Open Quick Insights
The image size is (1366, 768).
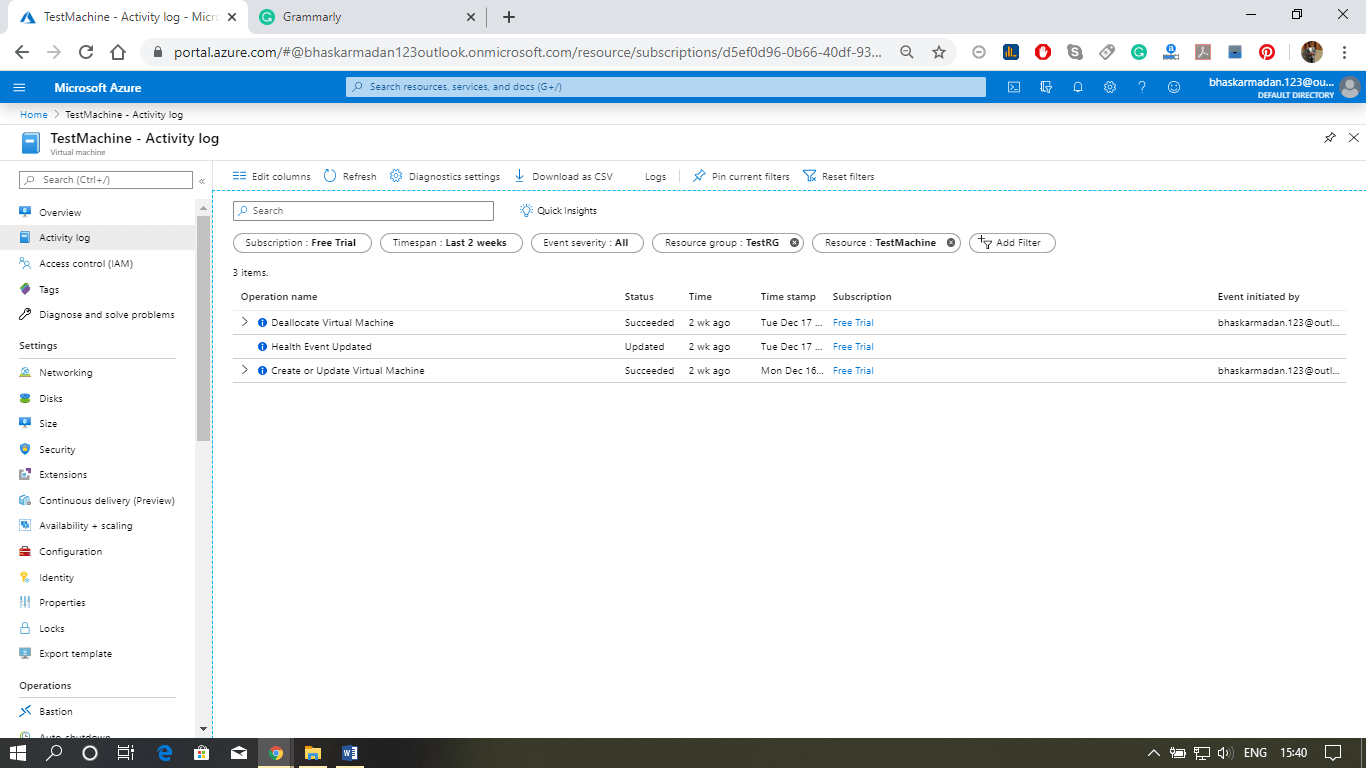coord(558,211)
